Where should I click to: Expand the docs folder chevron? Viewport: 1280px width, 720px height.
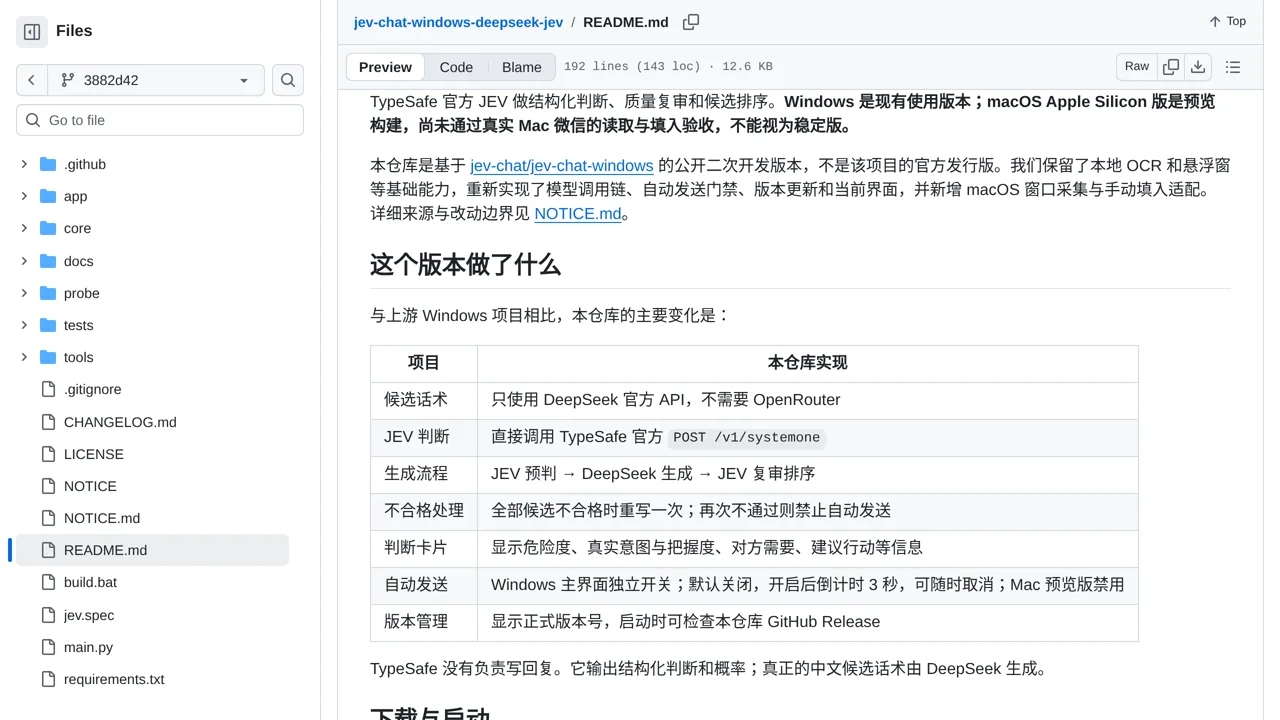click(24, 261)
